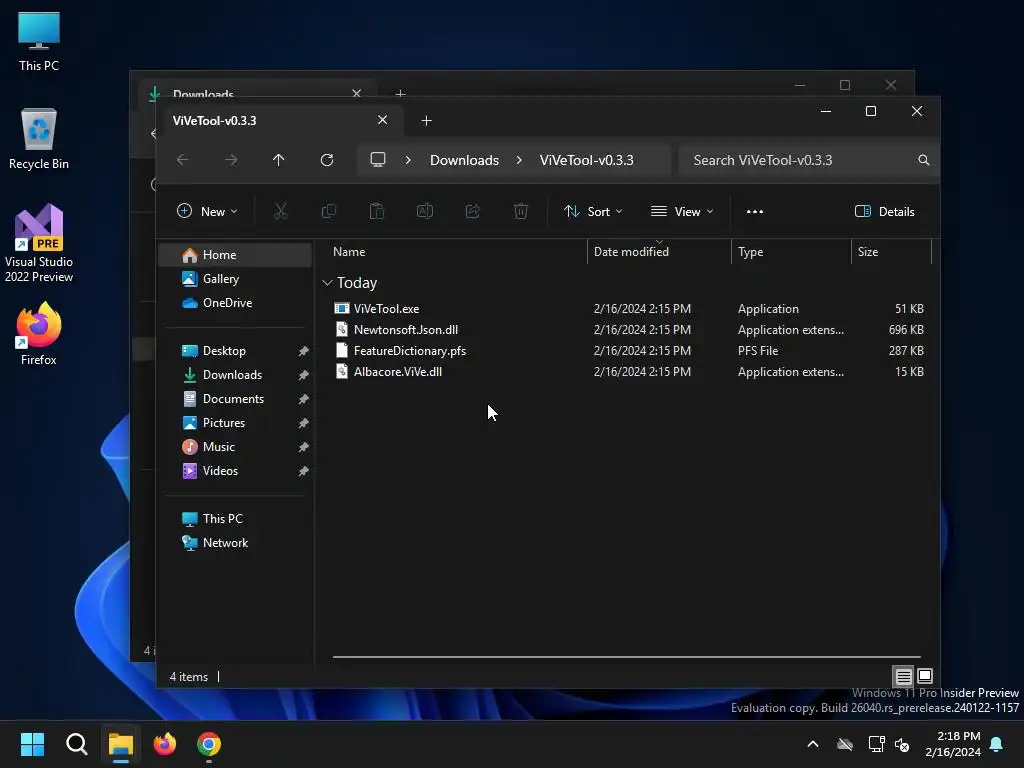Click the Paste clipboard icon
Viewport: 1024px width, 768px height.
pos(377,211)
